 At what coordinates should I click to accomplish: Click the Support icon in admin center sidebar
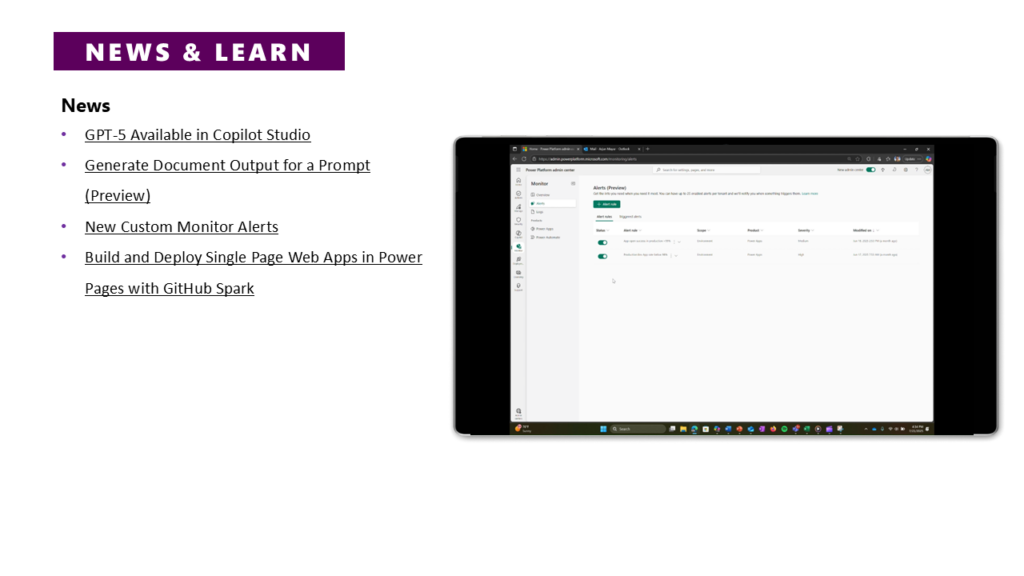click(x=519, y=287)
